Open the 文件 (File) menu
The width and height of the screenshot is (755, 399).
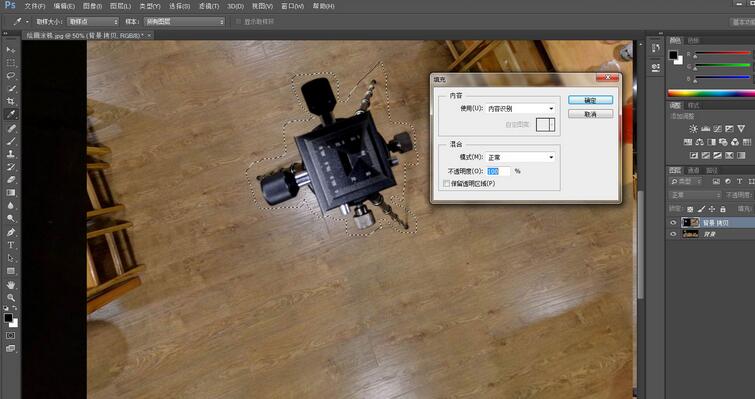pyautogui.click(x=35, y=6)
